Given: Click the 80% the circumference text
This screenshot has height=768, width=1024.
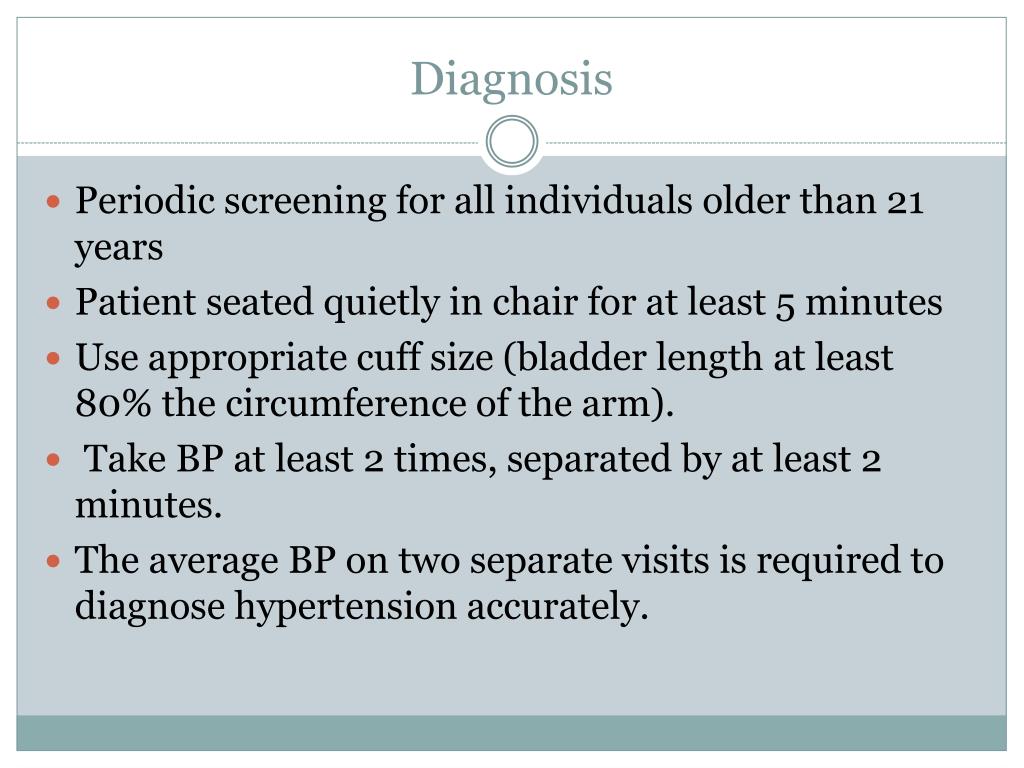Looking at the screenshot, I should coord(375,404).
